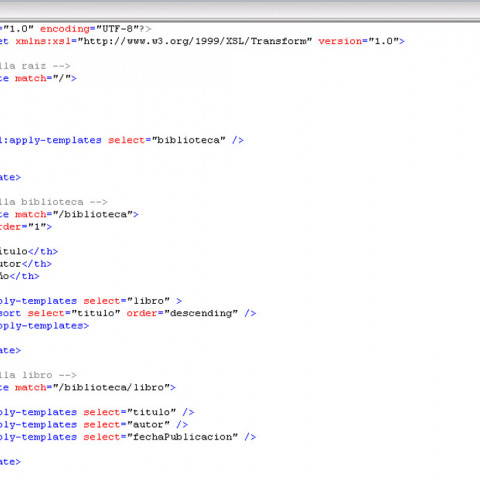Click the 'utor</th>' header line
480x480 pixels.
(26, 264)
